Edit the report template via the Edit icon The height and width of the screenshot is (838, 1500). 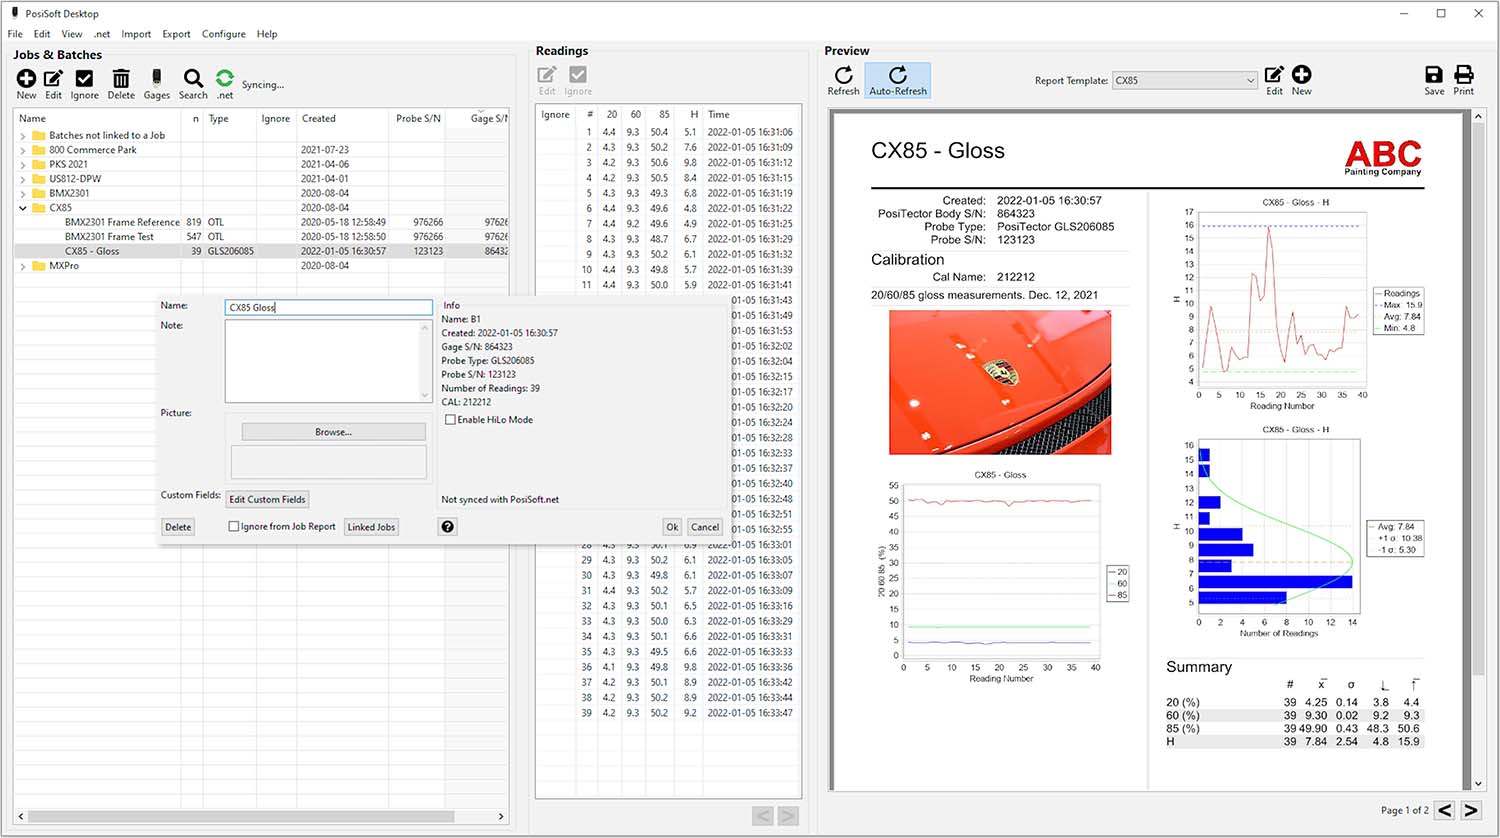pyautogui.click(x=1274, y=80)
